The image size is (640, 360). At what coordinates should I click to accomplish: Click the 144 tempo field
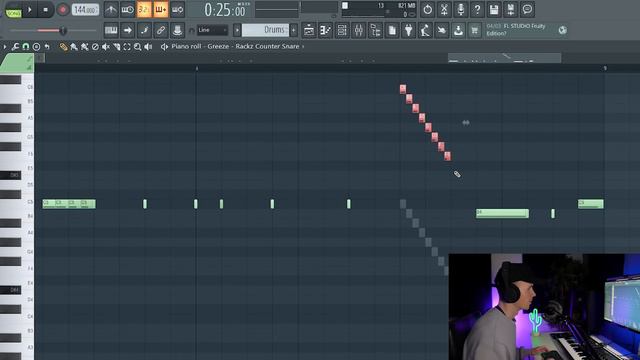(x=85, y=9)
